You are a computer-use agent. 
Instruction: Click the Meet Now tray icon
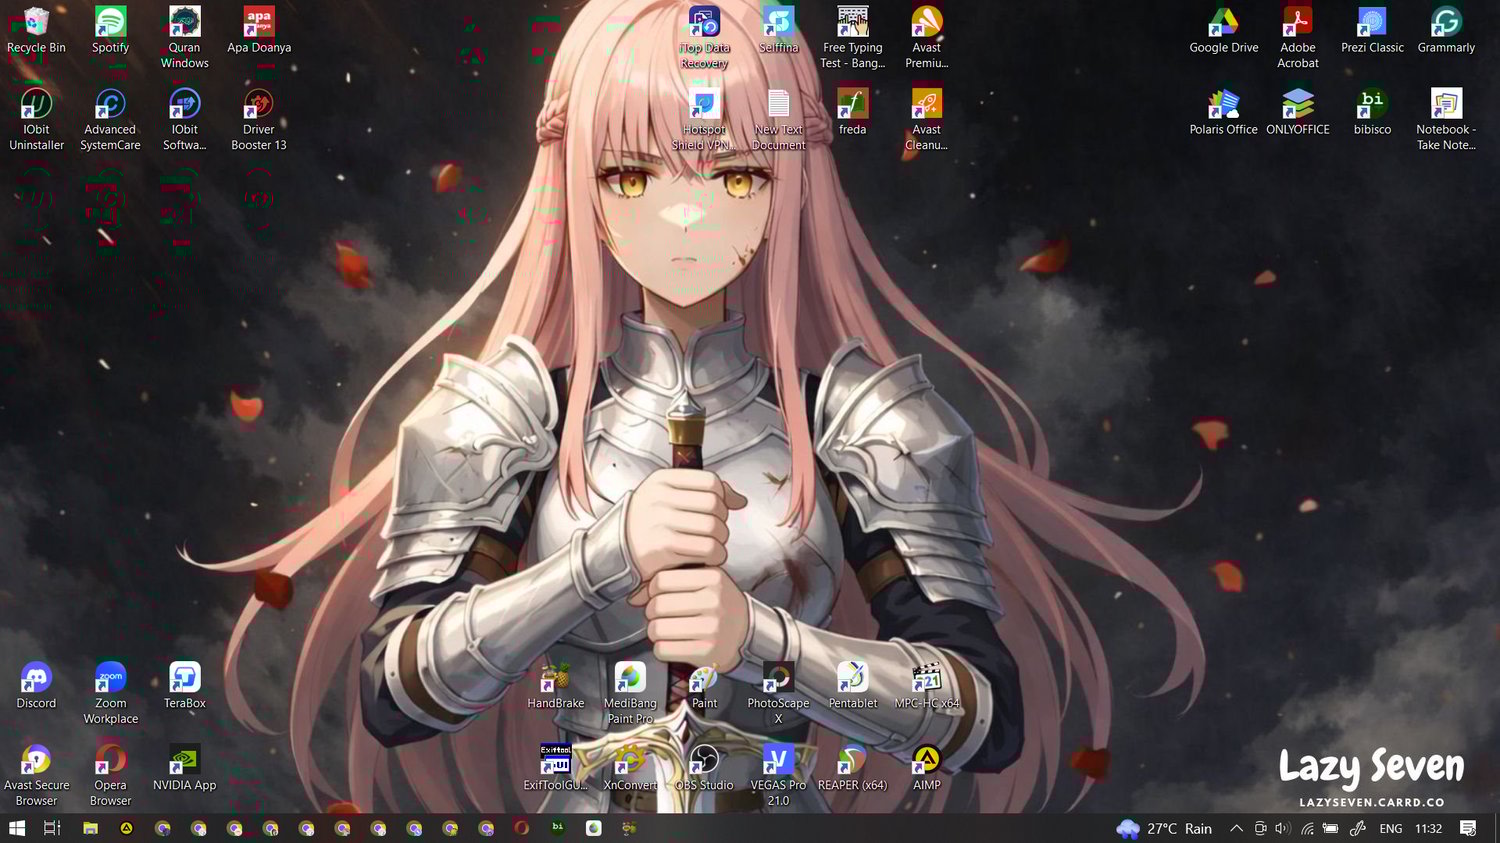(1260, 828)
